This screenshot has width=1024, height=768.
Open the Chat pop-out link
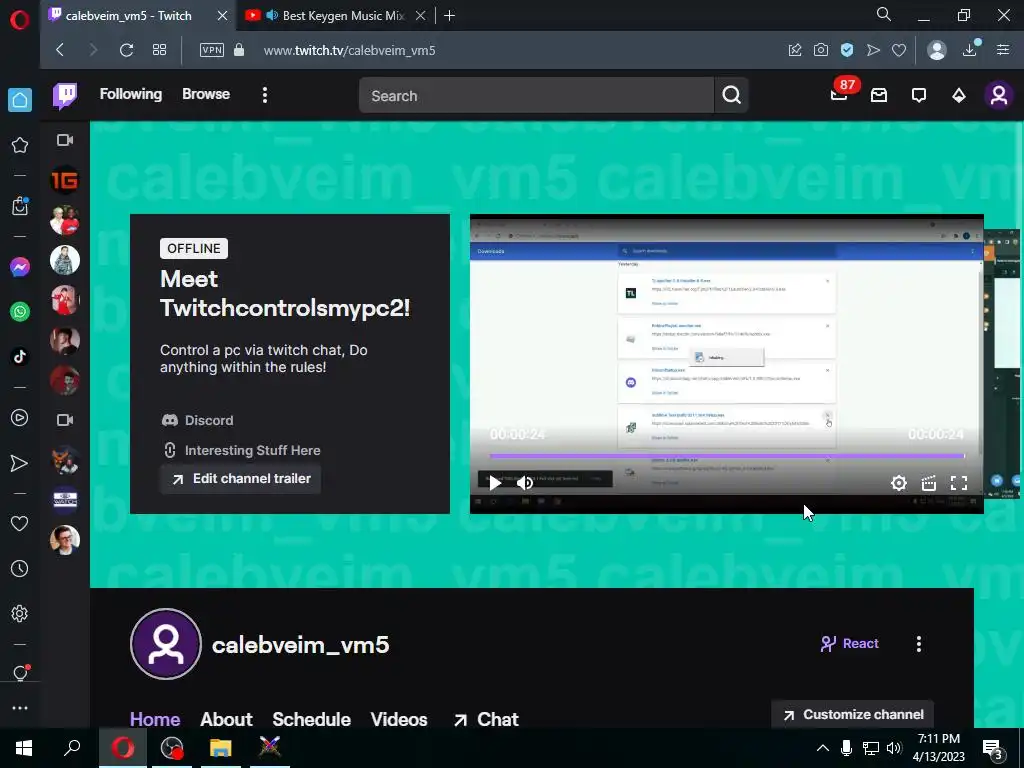click(486, 719)
